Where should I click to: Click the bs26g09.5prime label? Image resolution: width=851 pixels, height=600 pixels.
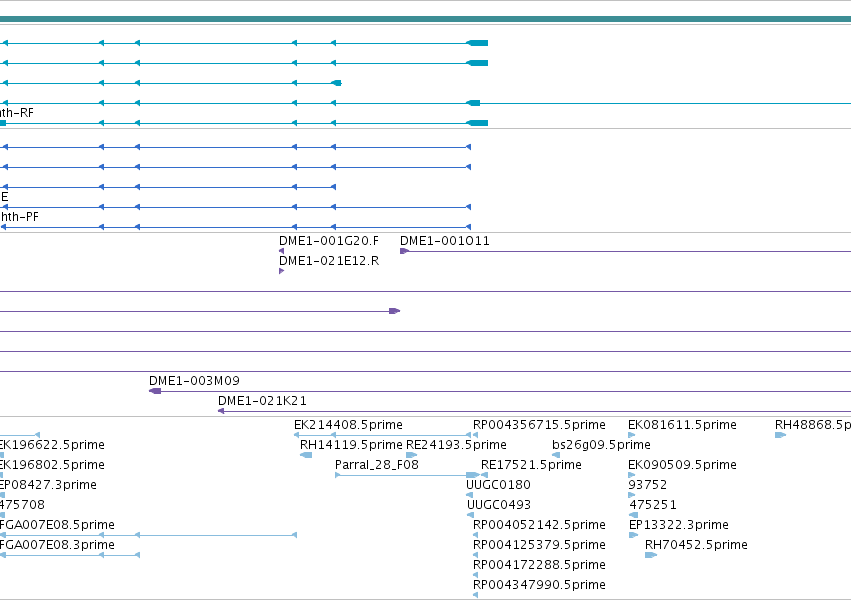[601, 445]
